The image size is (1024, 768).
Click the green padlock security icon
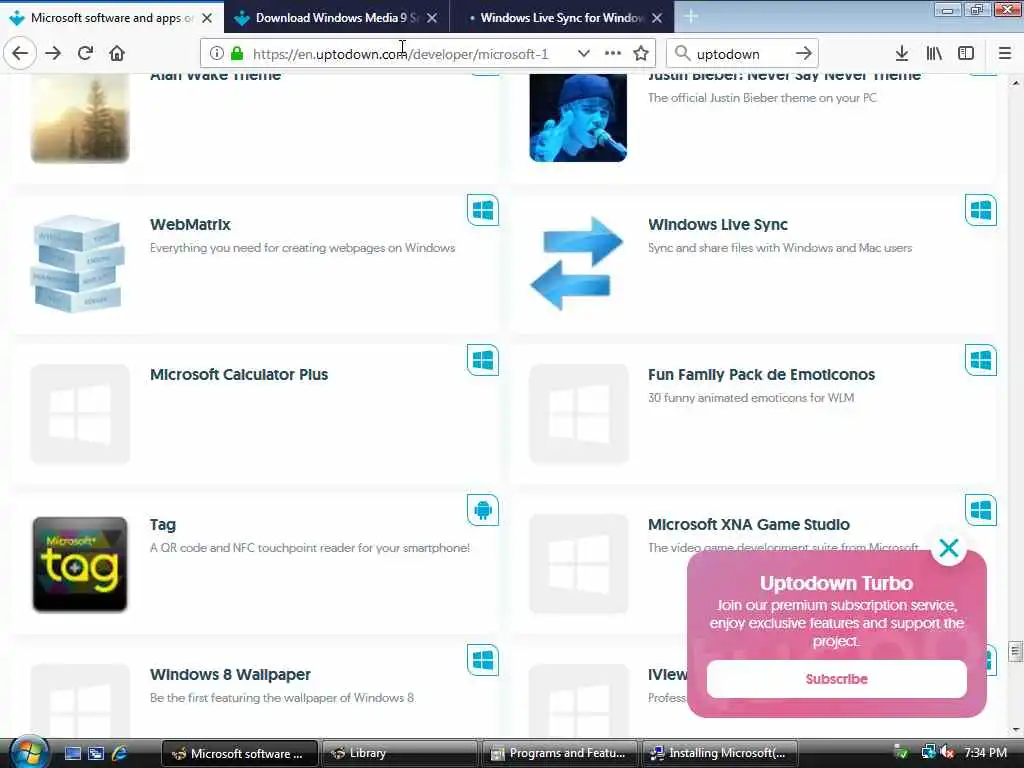point(237,54)
